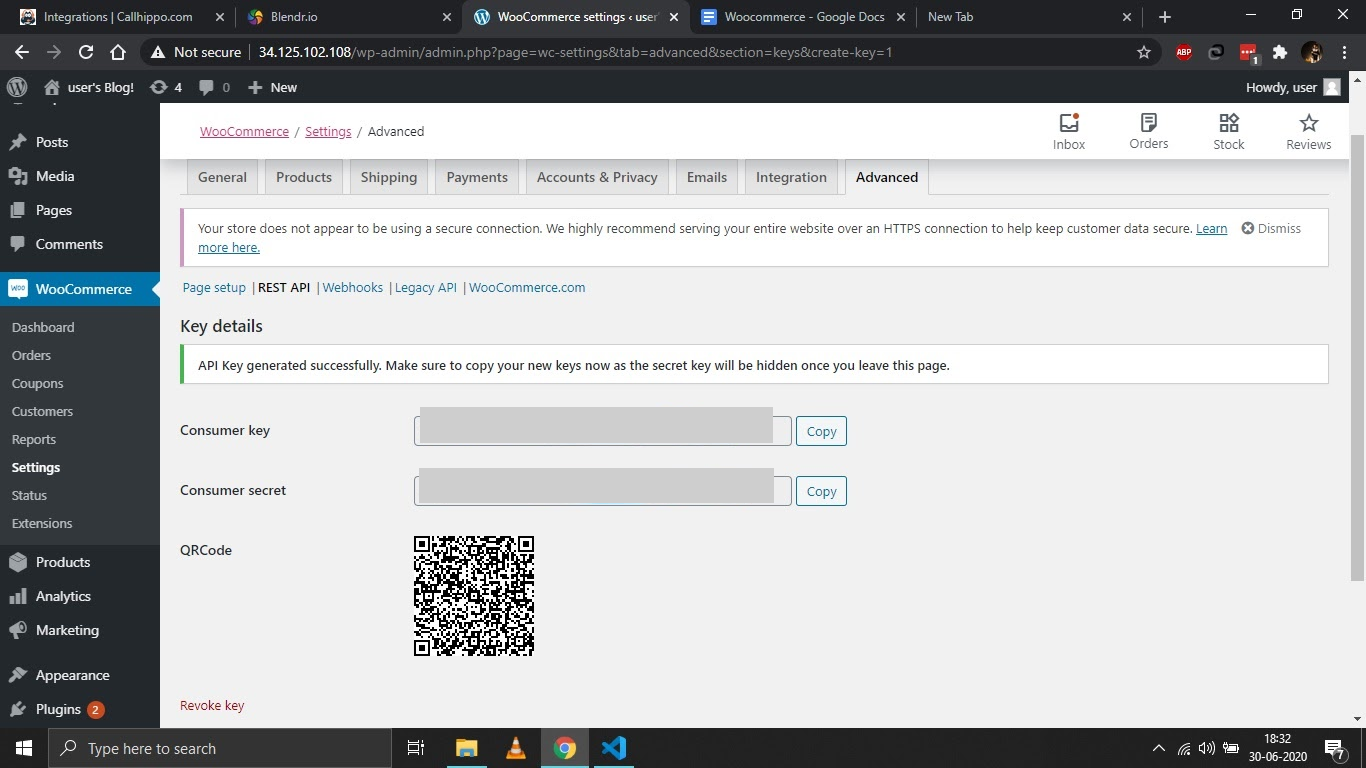The image size is (1366, 768).
Task: Click Chrome icon in taskbar
Action: (x=565, y=748)
